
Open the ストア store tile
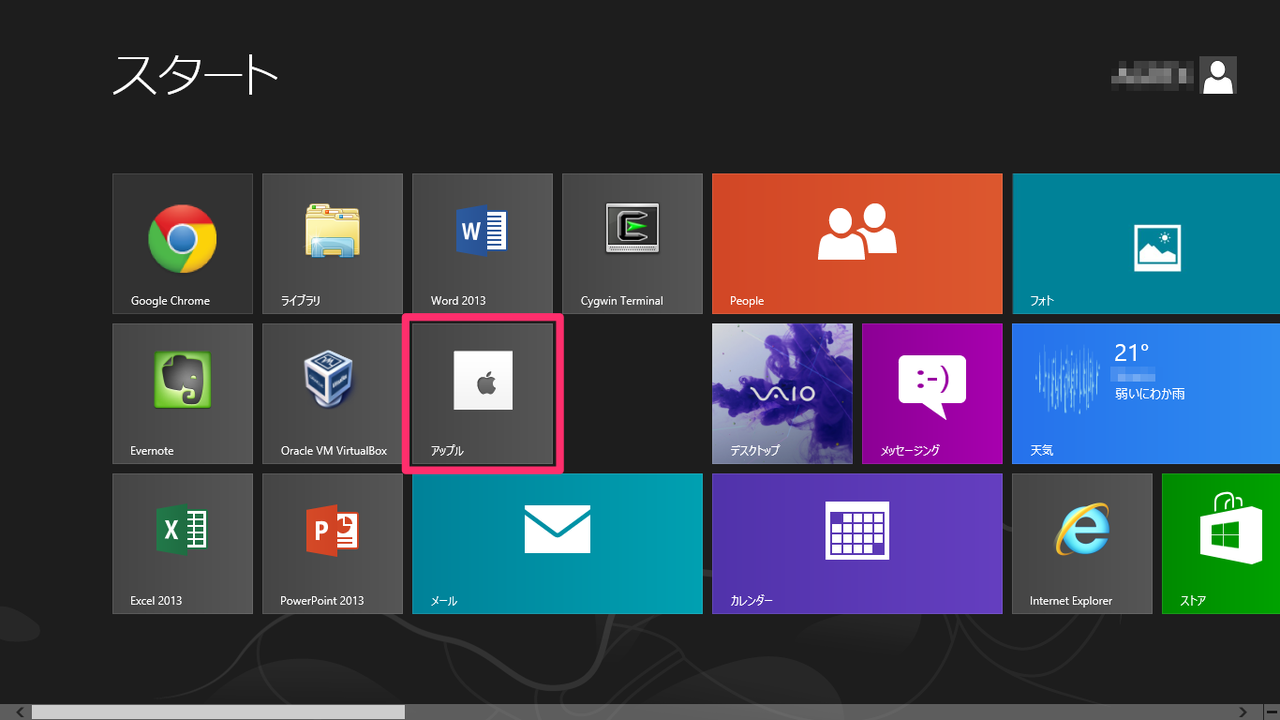(1221, 543)
